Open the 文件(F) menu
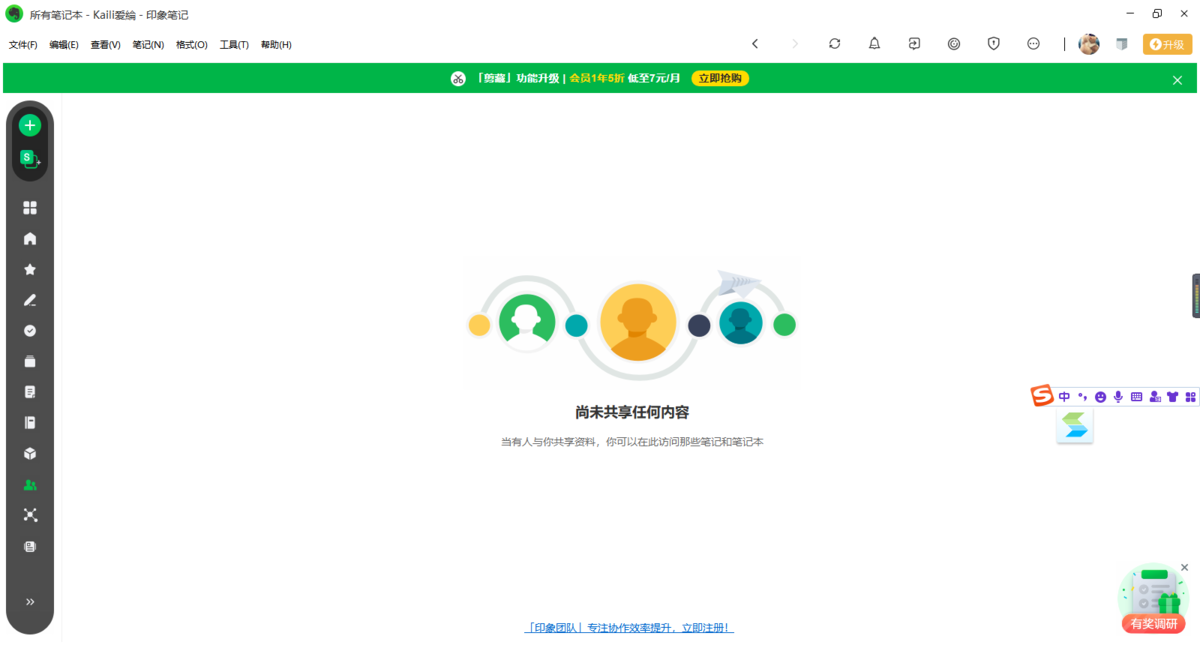This screenshot has height=645, width=1200. click(x=22, y=44)
